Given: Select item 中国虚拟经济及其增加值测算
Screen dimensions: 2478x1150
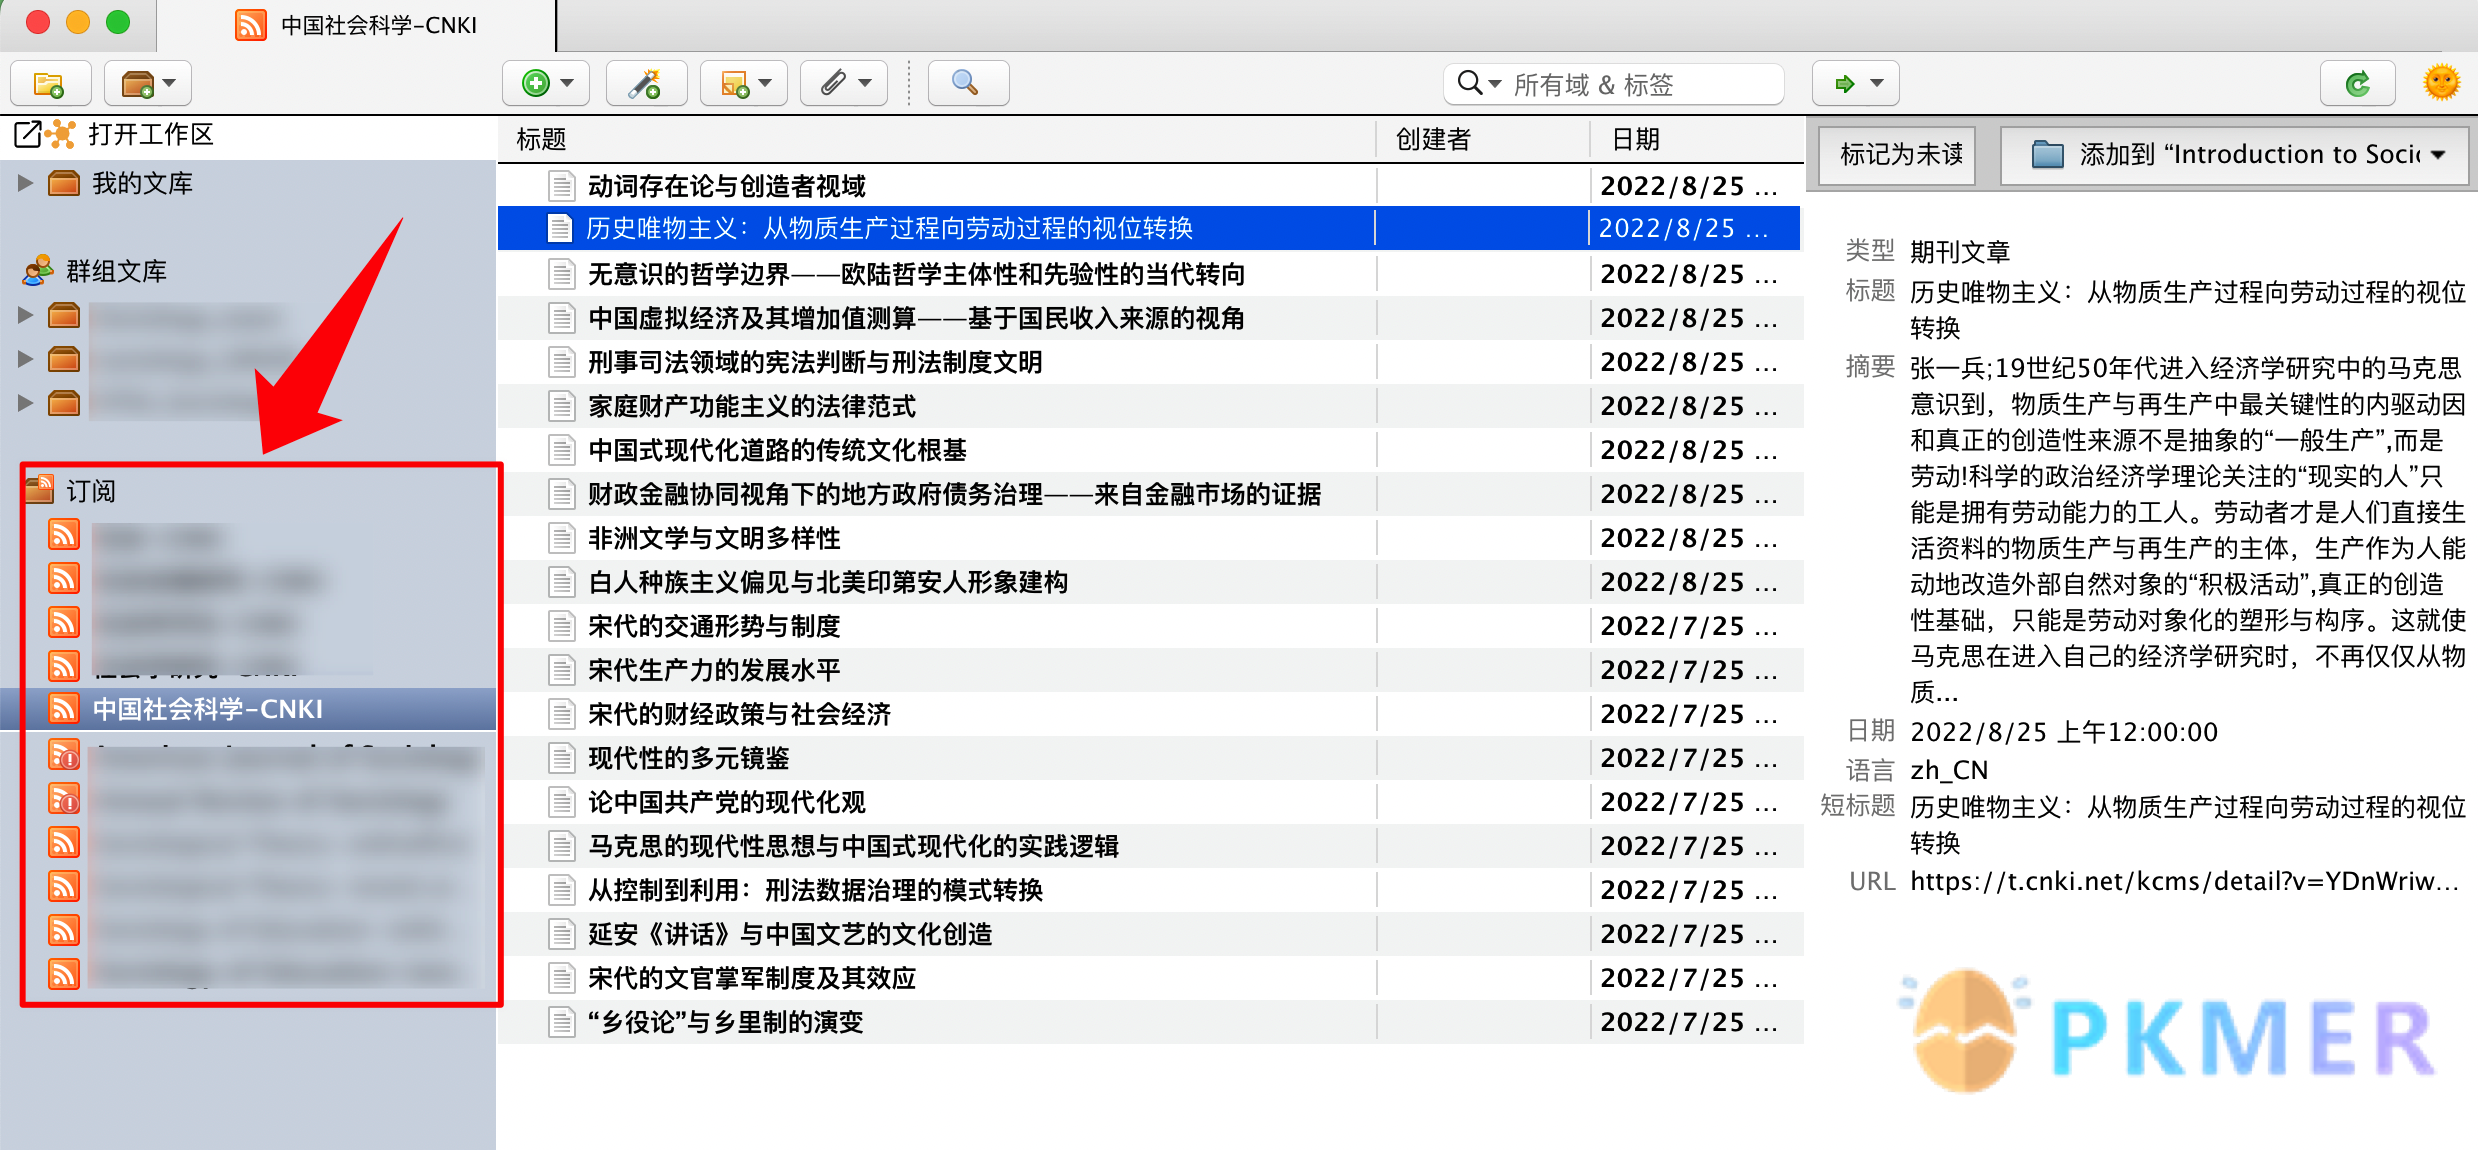Looking at the screenshot, I should [1150, 318].
